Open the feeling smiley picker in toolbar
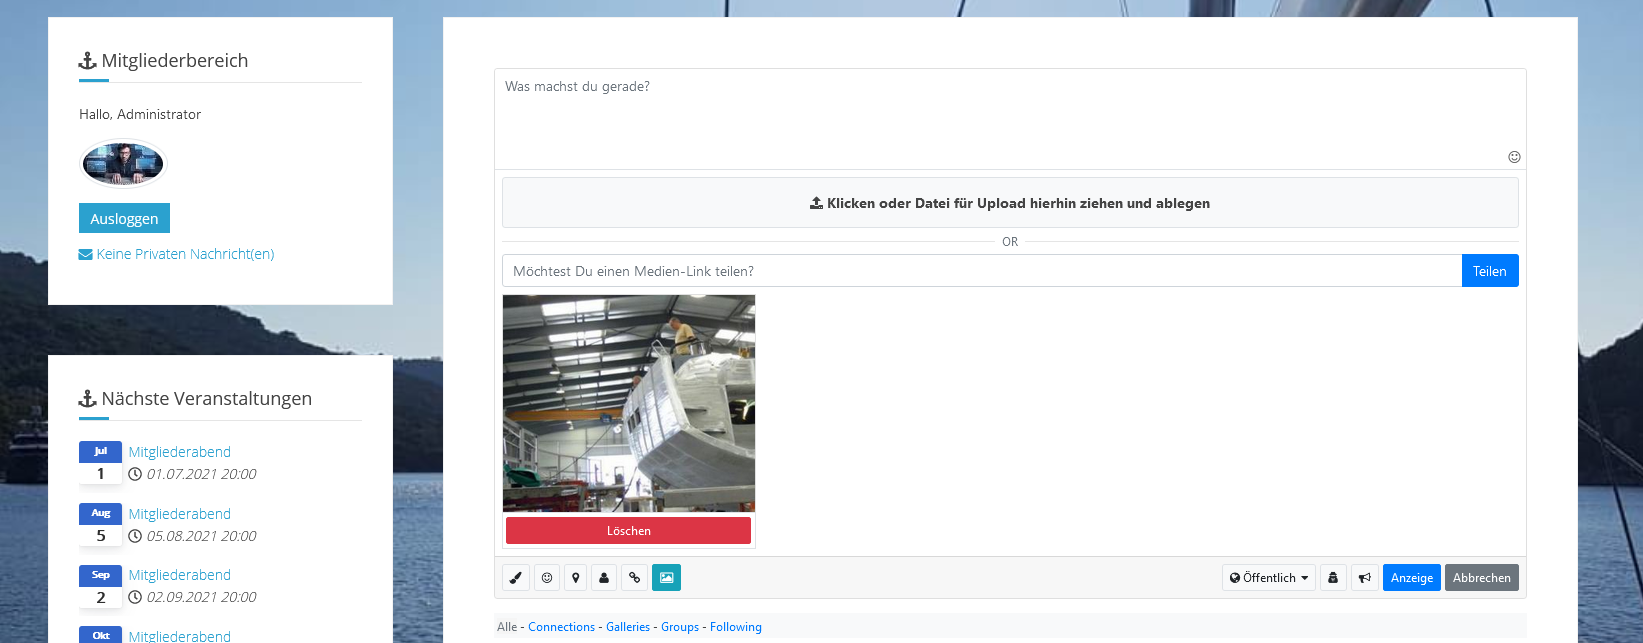 (547, 578)
